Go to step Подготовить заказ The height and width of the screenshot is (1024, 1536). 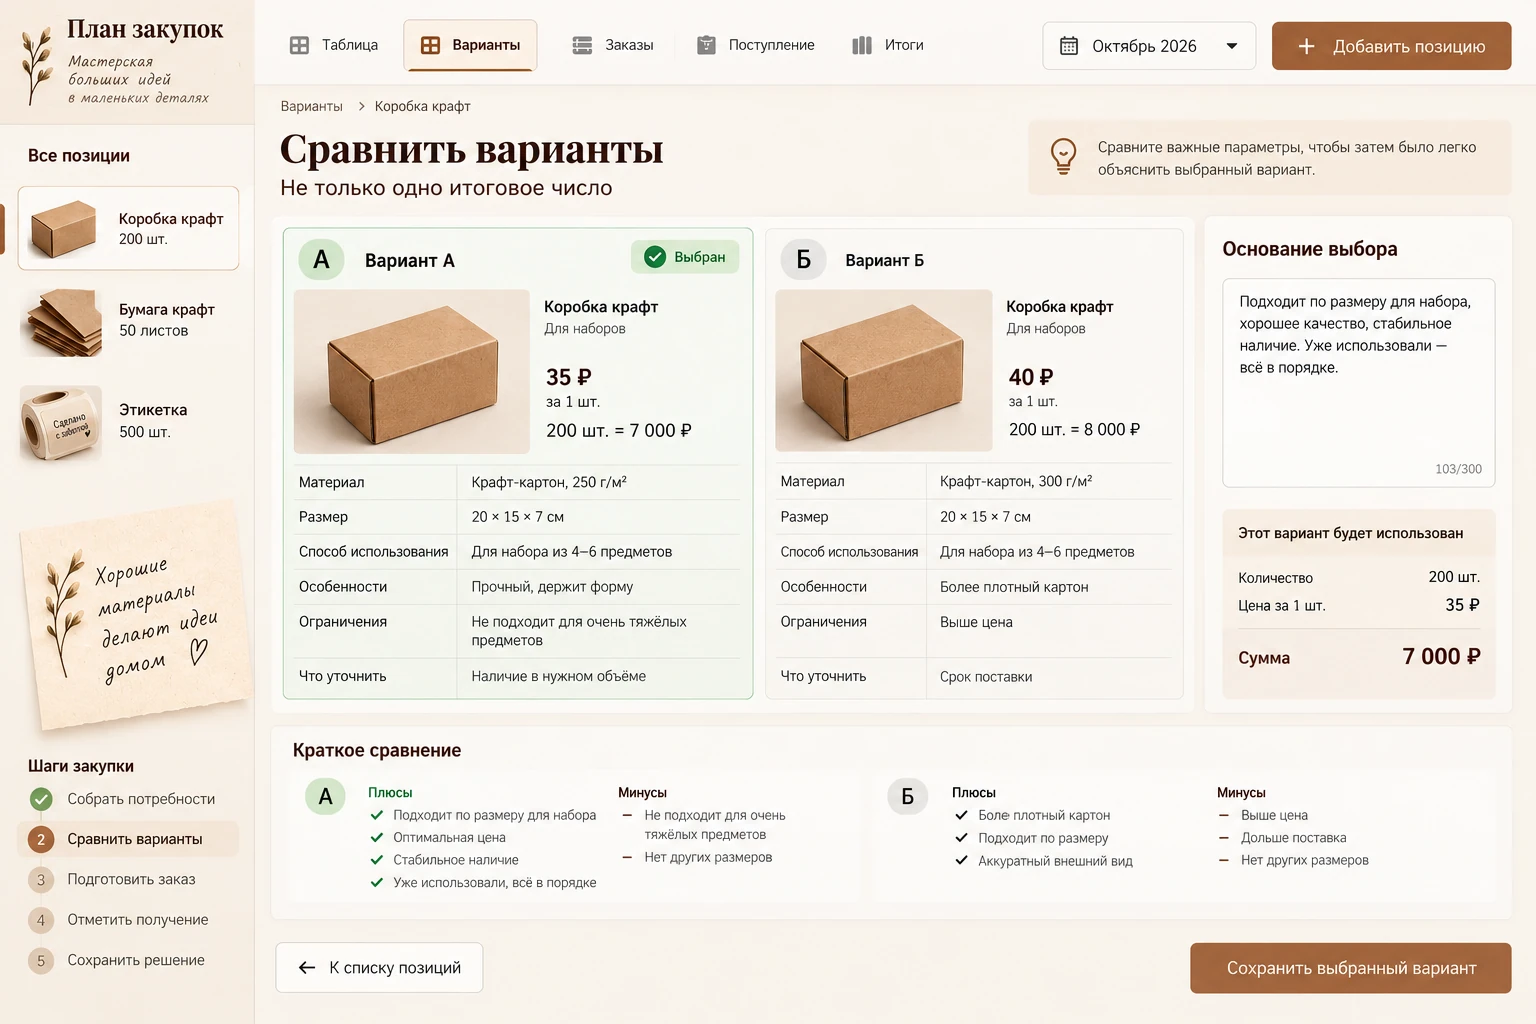(x=128, y=880)
